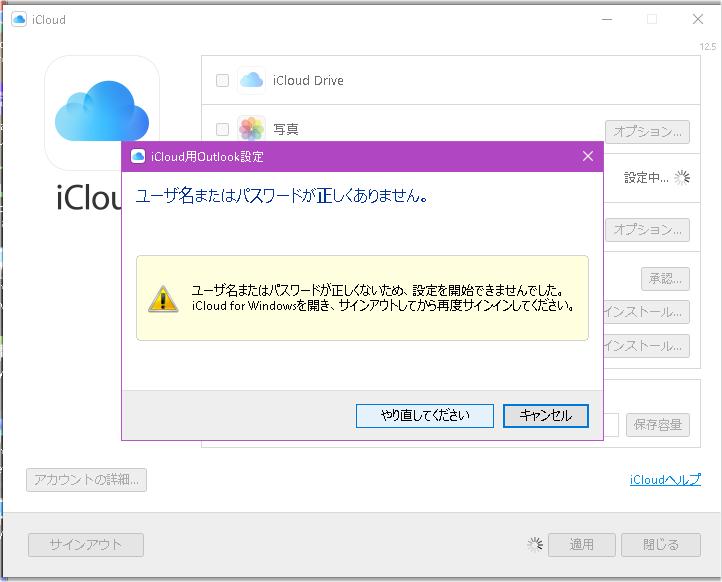Screen dimensions: 722x582
Task: Open 写真 オプション button
Action: 647,132
